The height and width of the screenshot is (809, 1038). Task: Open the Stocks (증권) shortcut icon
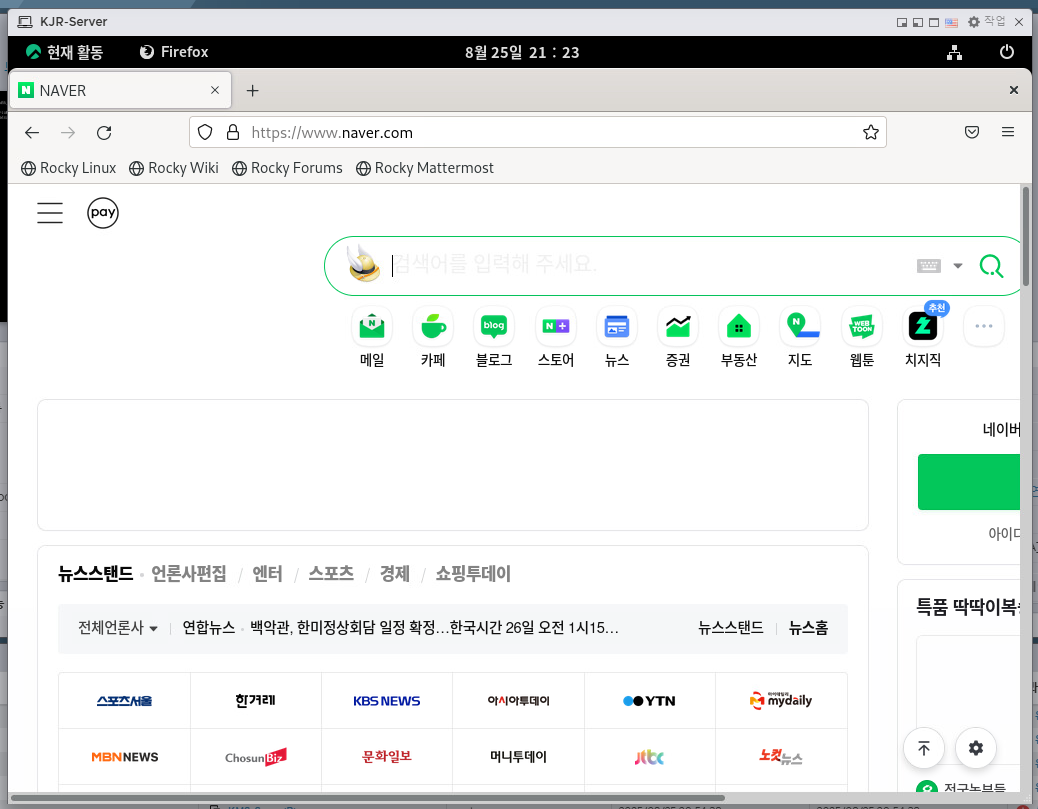(x=678, y=326)
